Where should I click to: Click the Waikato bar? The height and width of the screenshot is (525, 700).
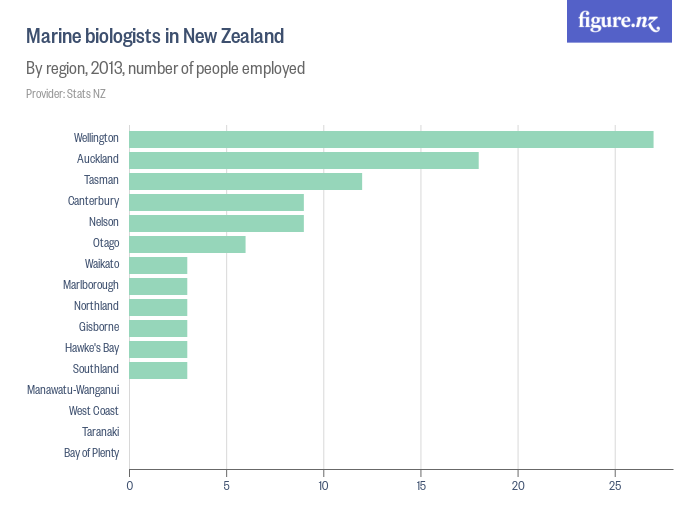pyautogui.click(x=158, y=265)
